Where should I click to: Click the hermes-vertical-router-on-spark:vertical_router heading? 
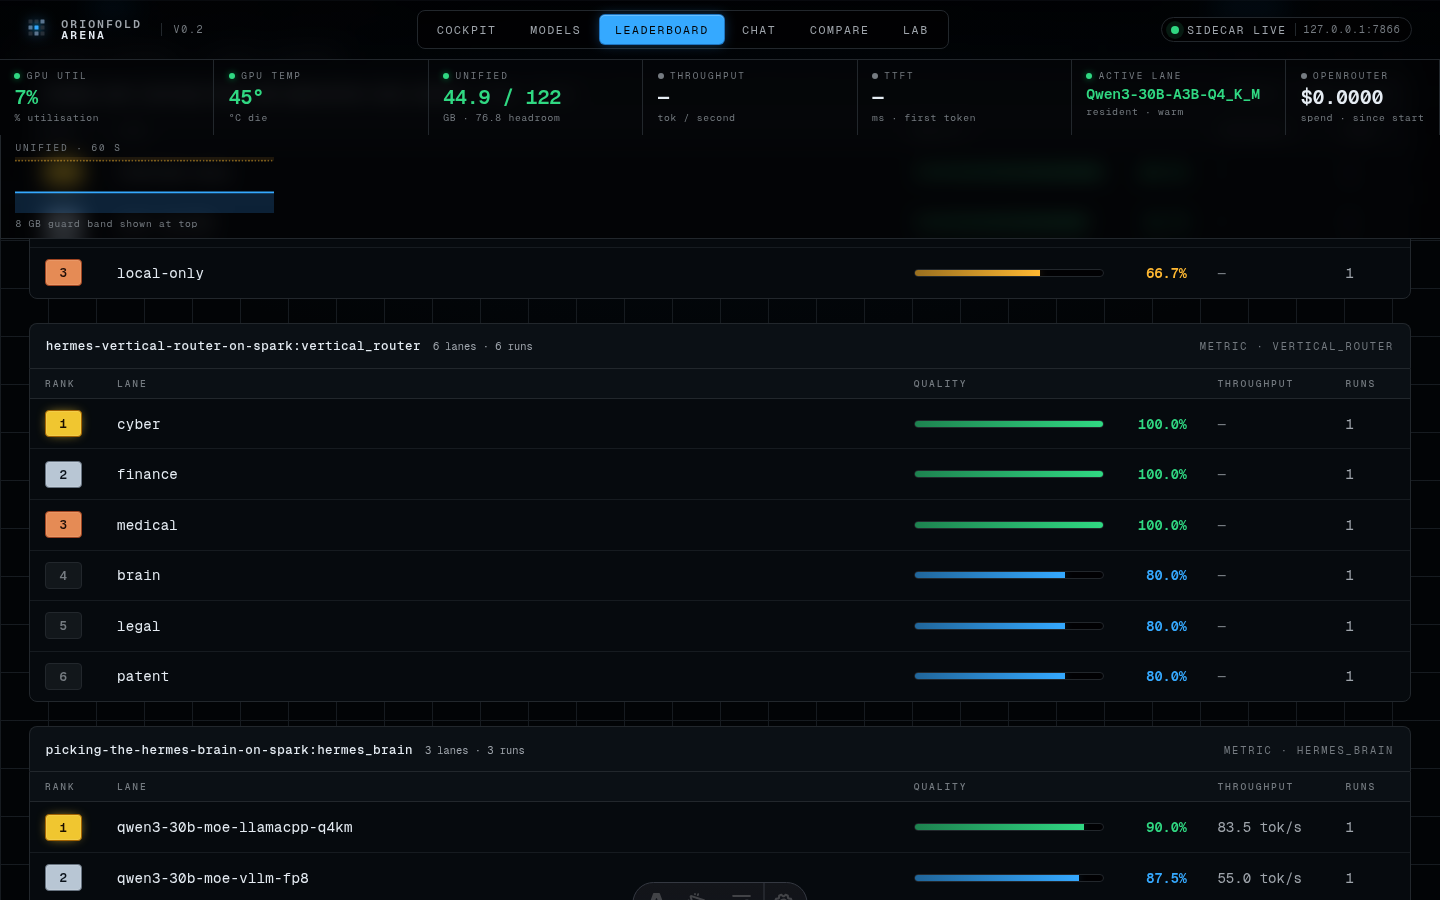(233, 346)
